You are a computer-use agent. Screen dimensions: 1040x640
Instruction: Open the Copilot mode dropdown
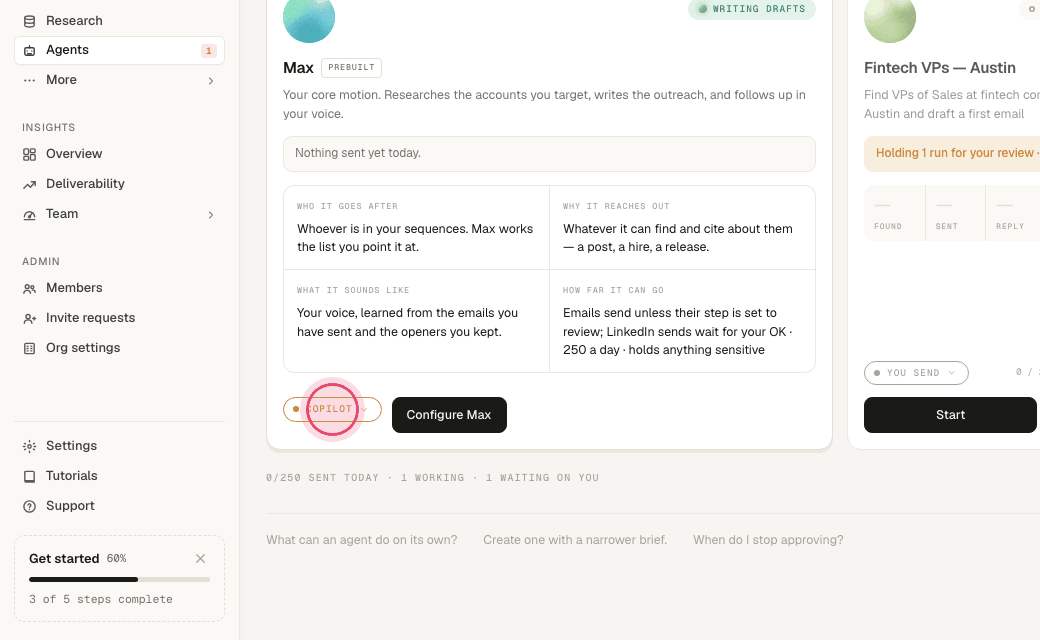click(332, 409)
